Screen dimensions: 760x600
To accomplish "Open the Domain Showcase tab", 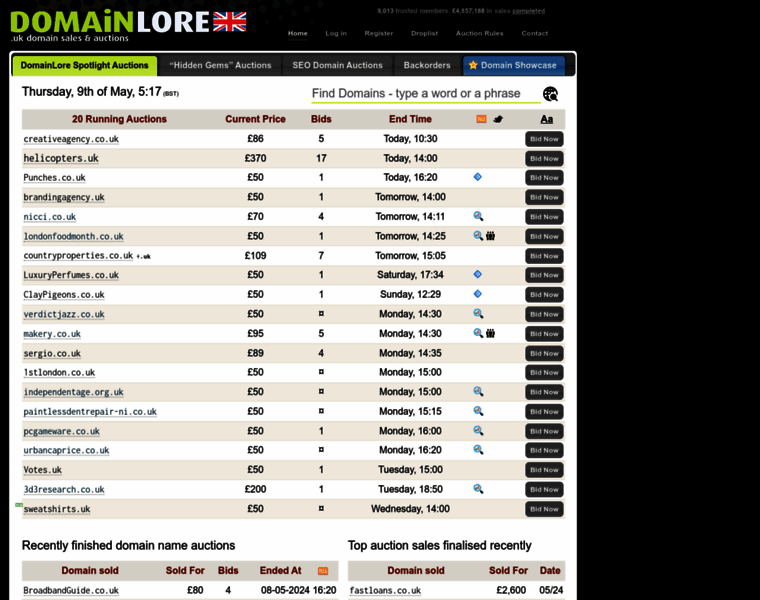I will (x=514, y=65).
